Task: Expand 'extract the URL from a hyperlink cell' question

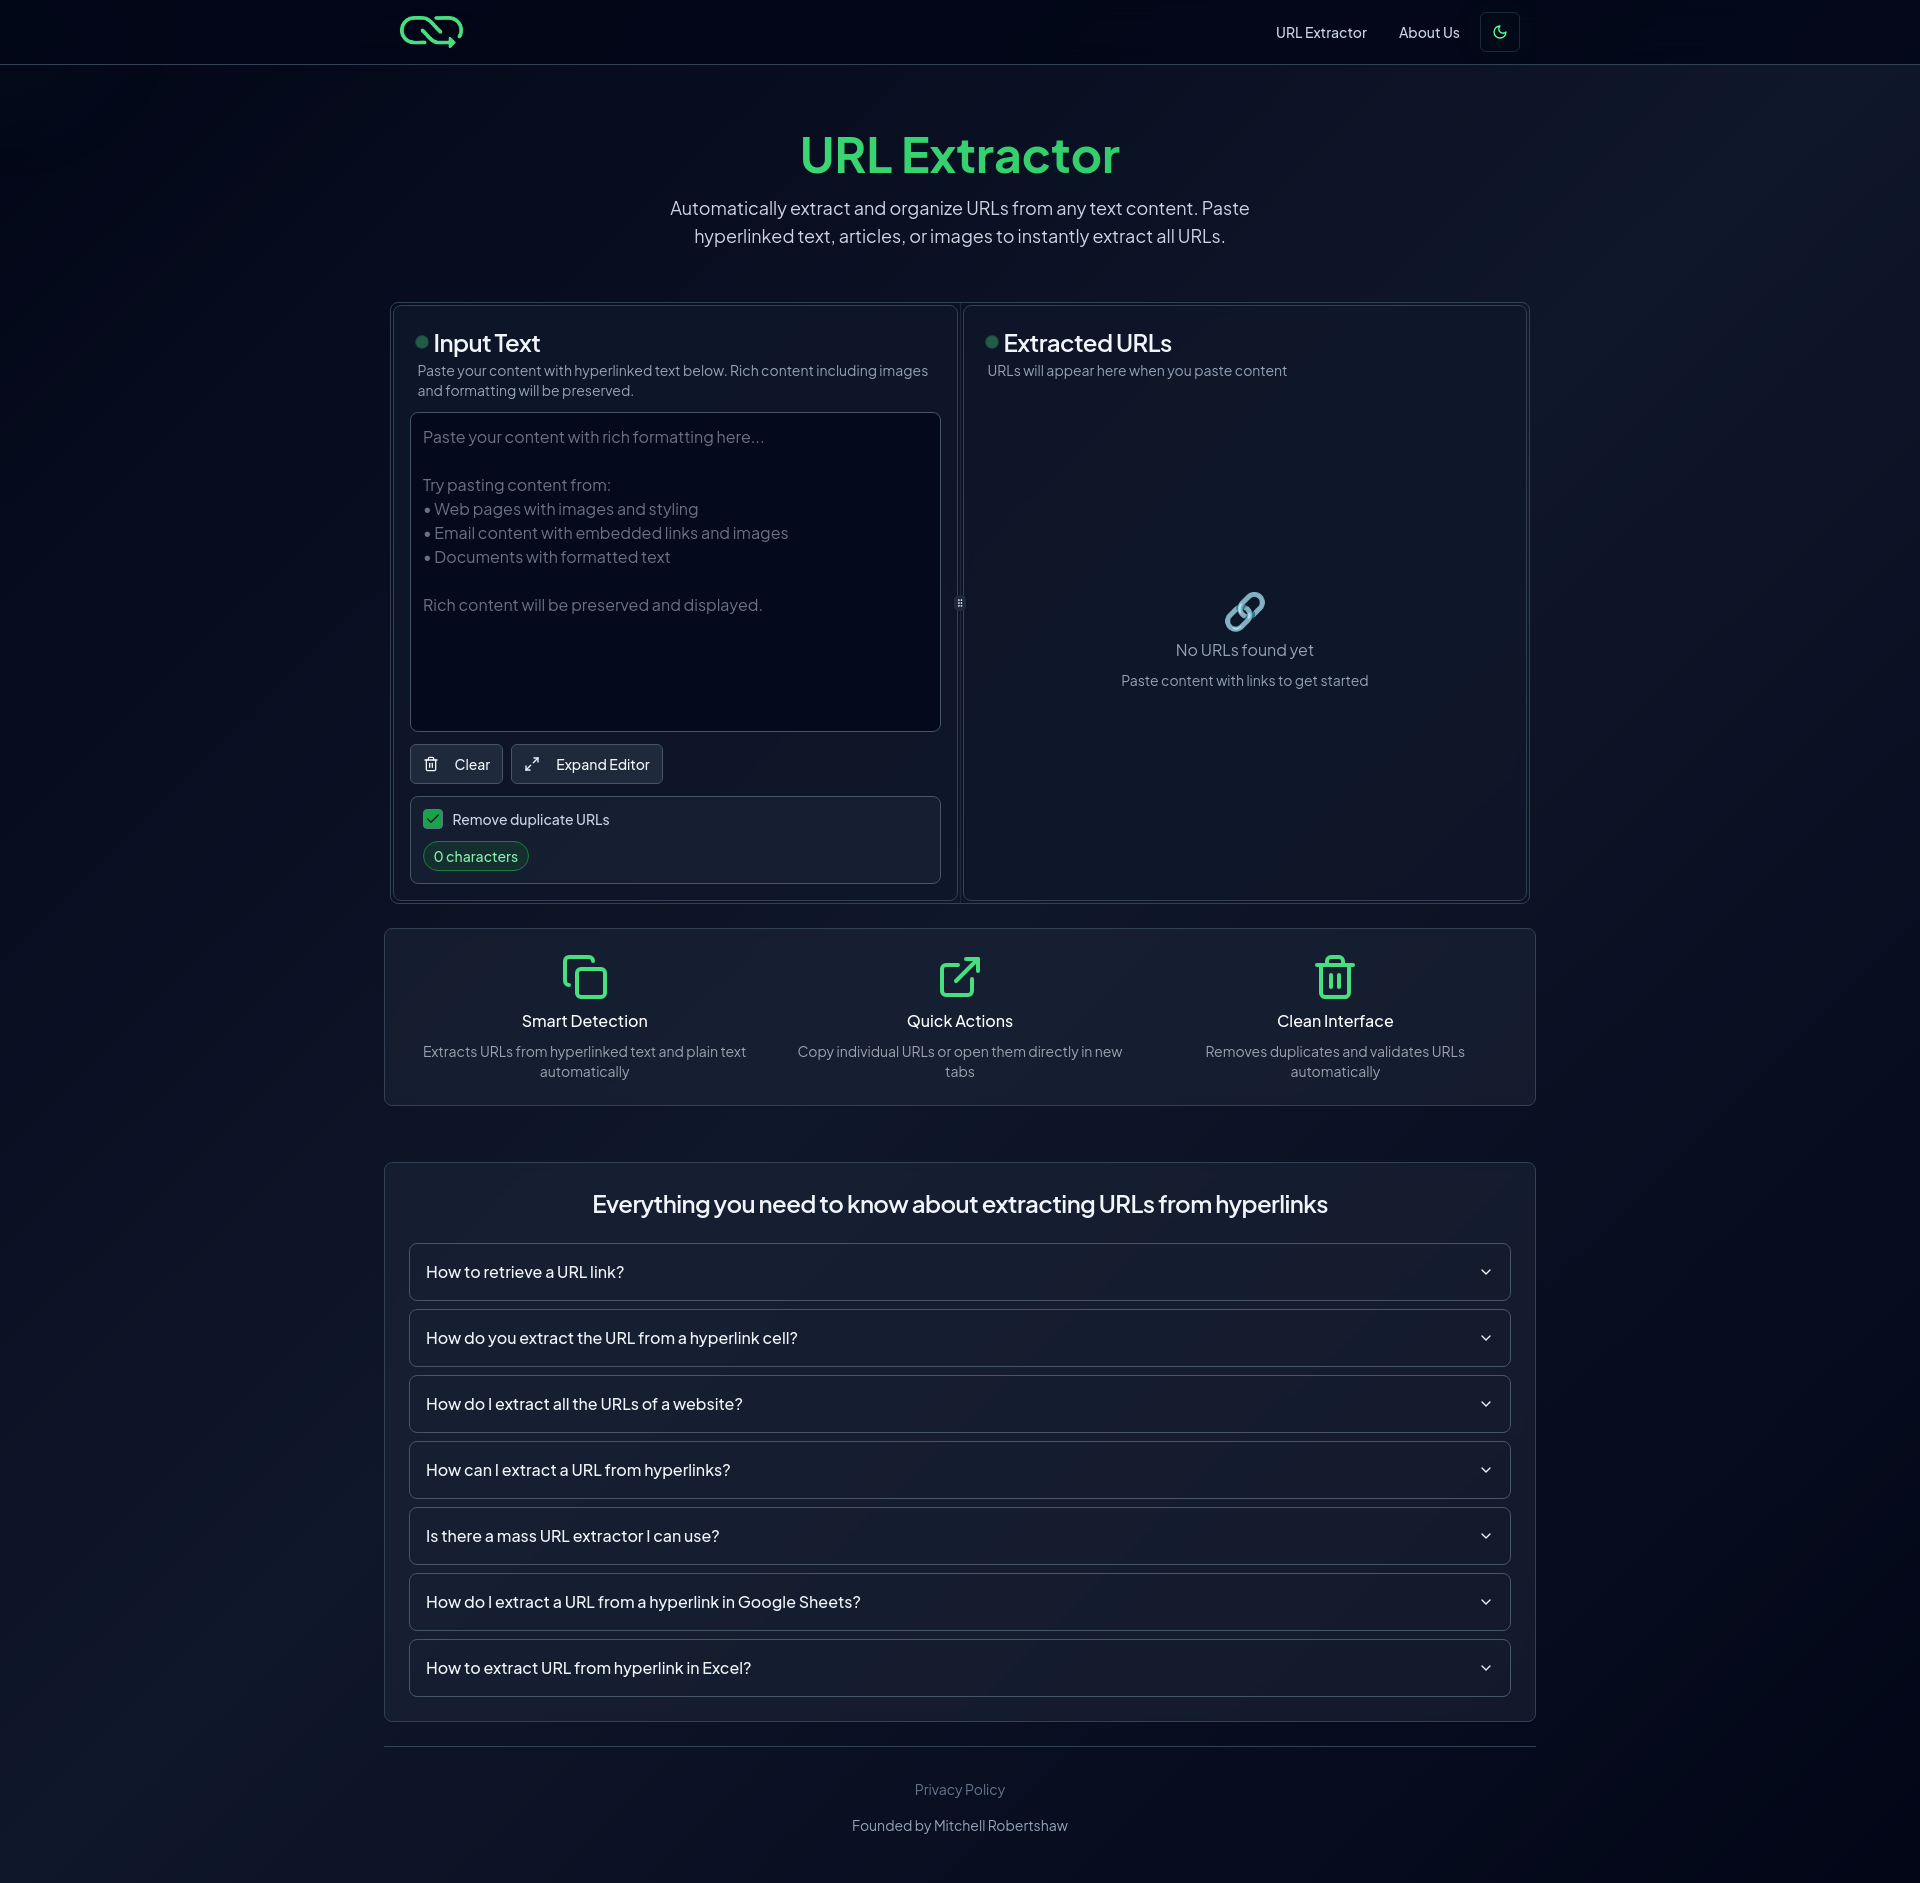Action: click(x=960, y=1338)
